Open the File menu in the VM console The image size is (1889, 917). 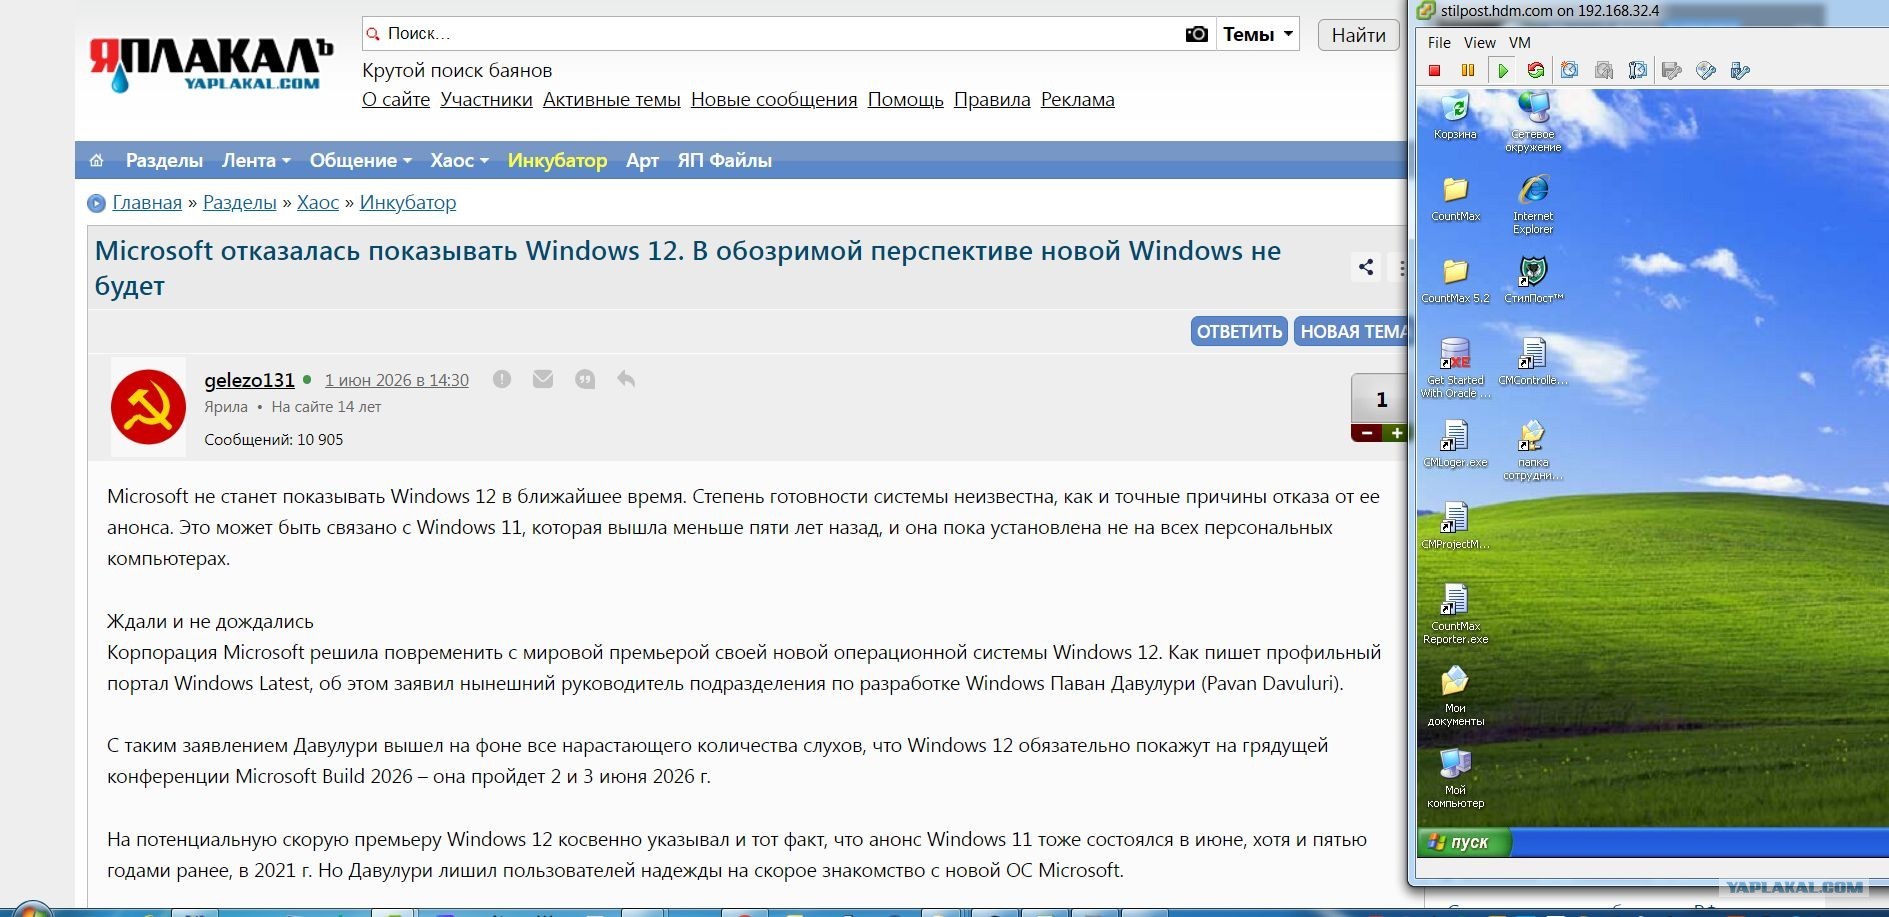point(1439,42)
